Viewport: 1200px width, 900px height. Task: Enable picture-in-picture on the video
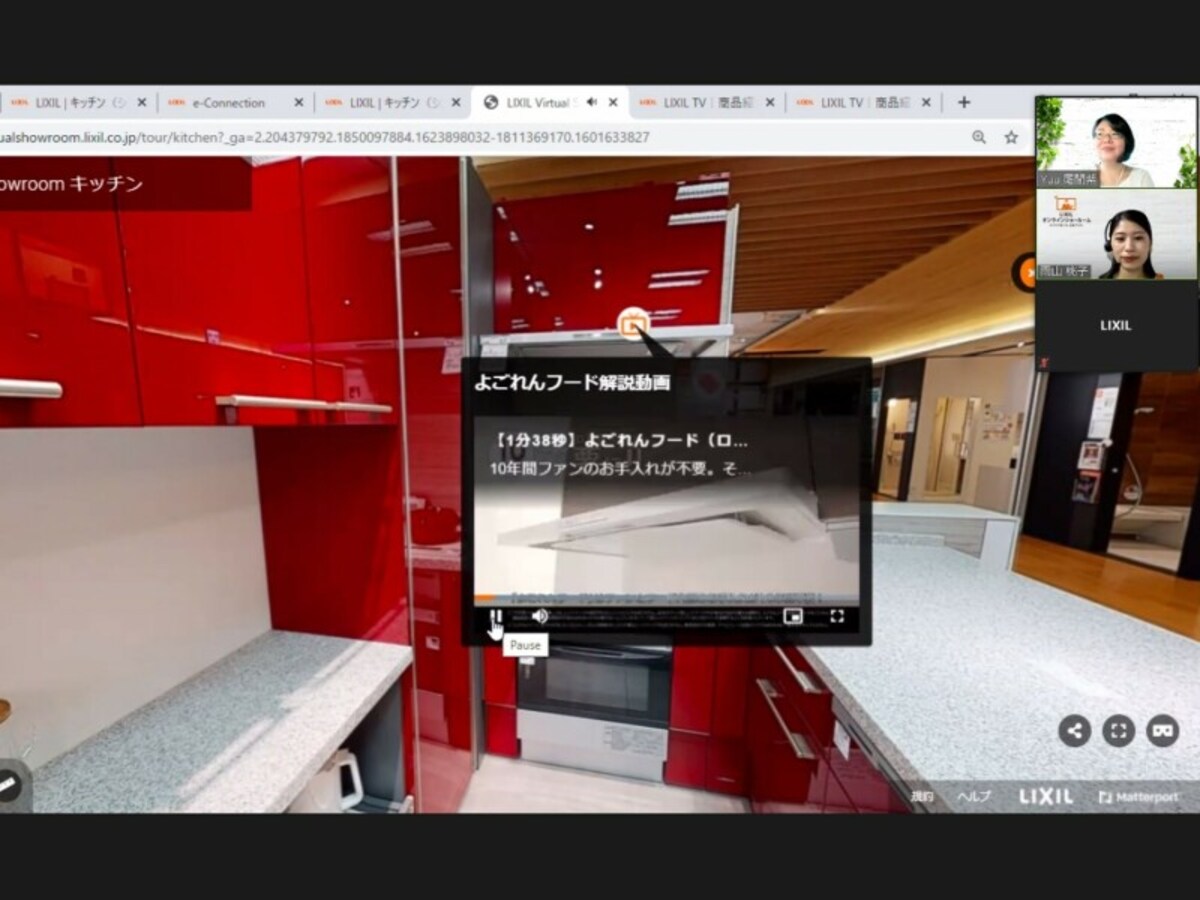[x=793, y=616]
